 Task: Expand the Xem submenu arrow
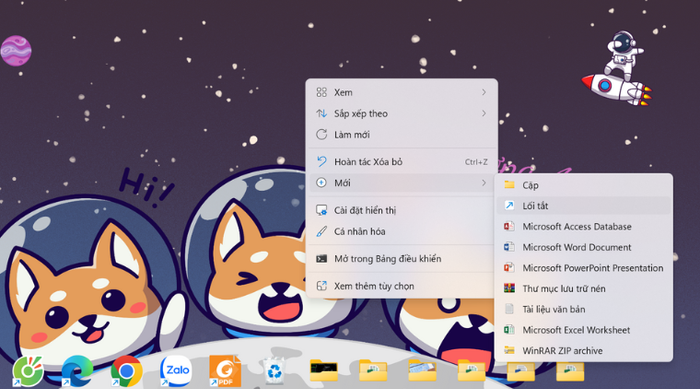tap(484, 92)
